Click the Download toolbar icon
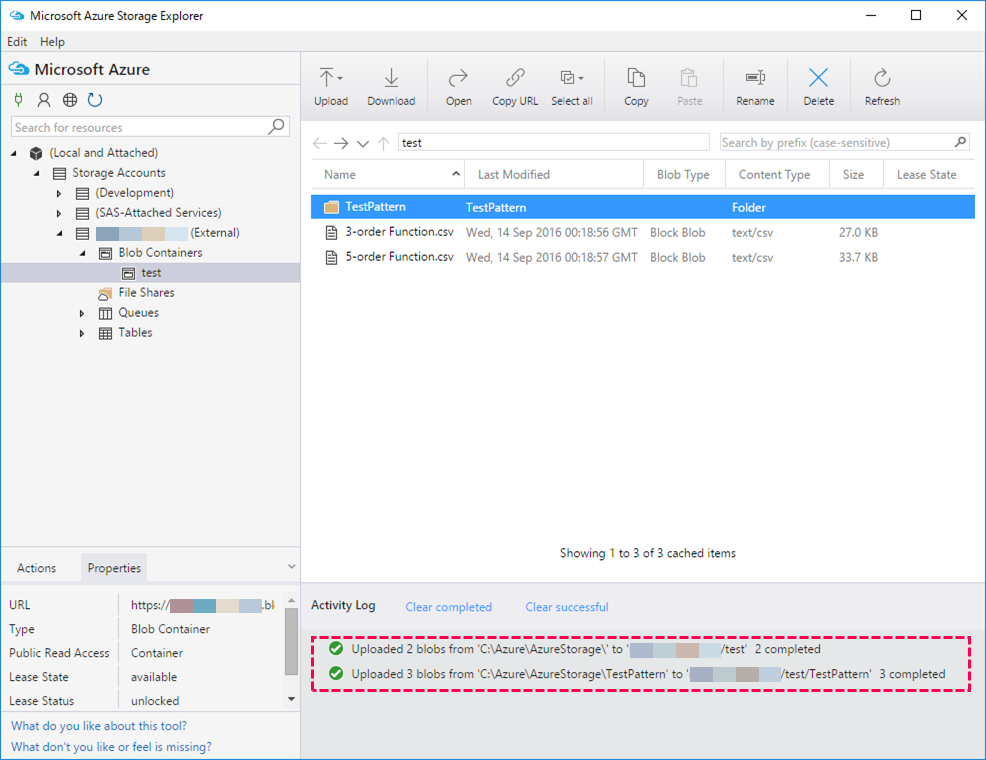Viewport: 986px width, 760px height. (391, 78)
